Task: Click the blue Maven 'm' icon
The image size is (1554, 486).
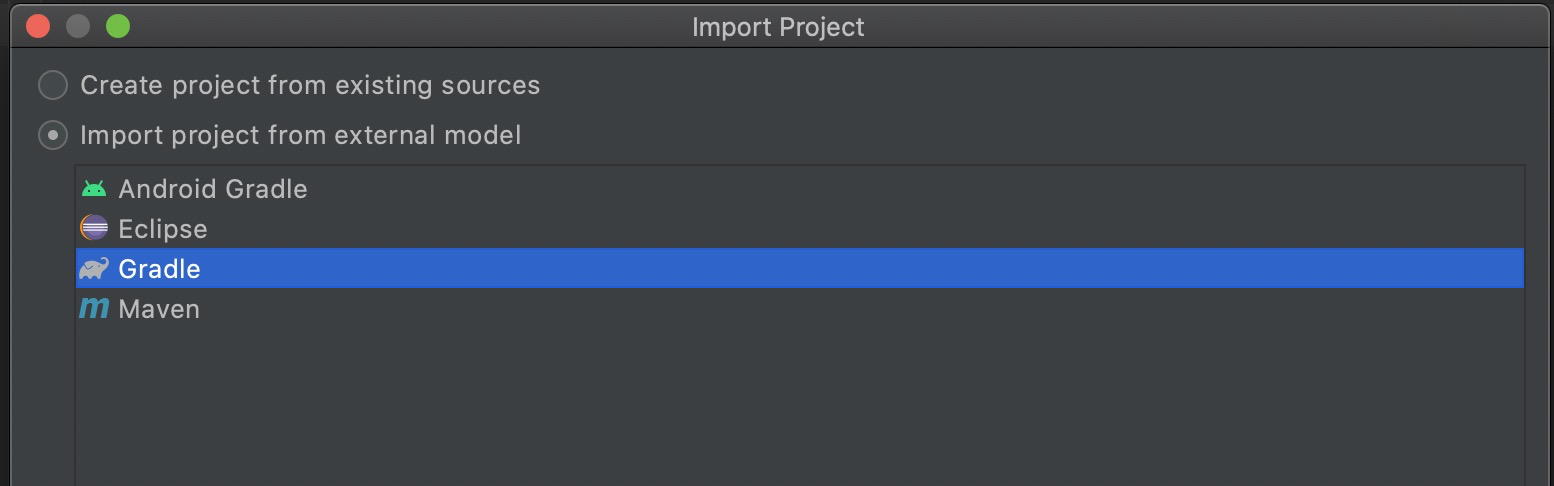Action: click(x=94, y=309)
